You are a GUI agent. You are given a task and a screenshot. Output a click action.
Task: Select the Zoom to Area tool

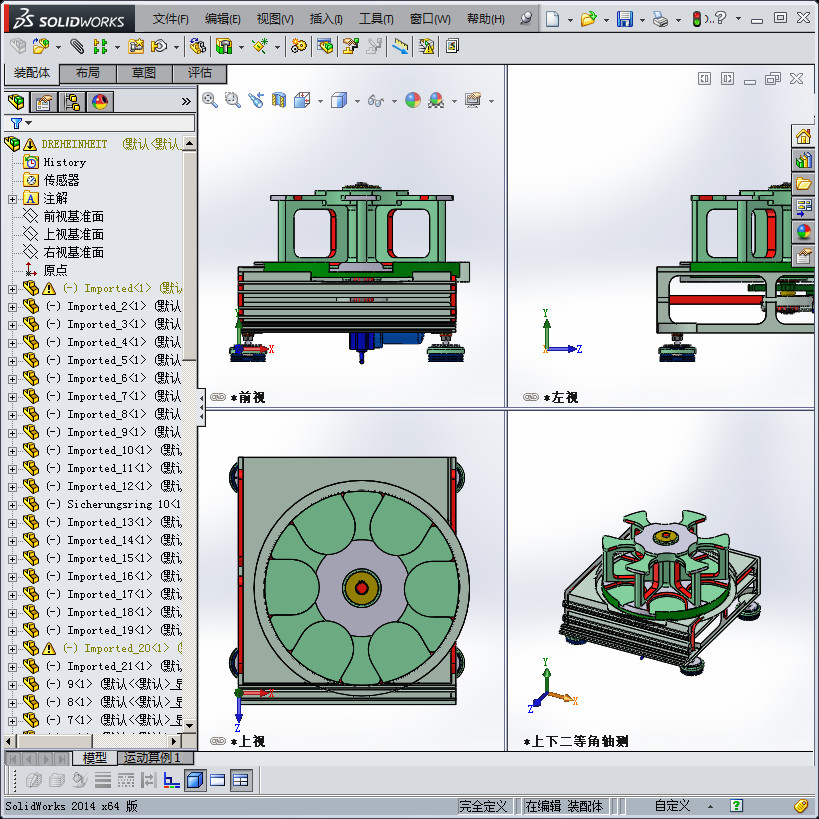233,102
